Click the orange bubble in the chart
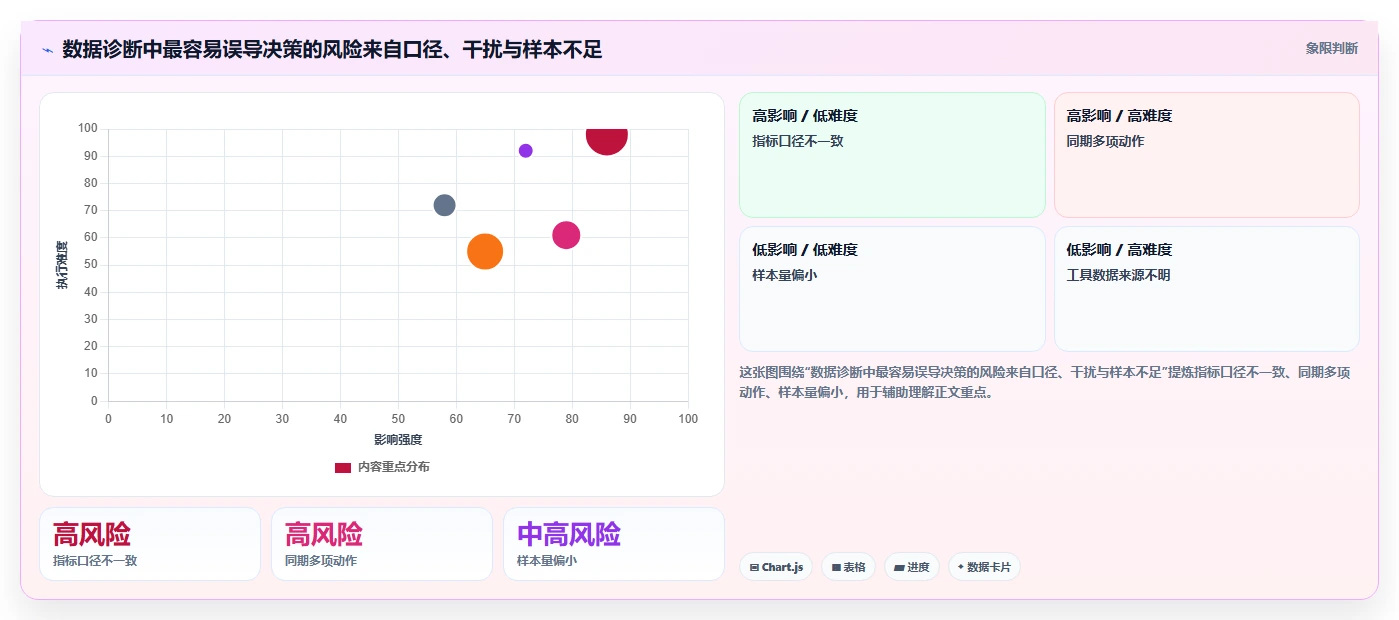This screenshot has width=1399, height=620. pyautogui.click(x=485, y=251)
